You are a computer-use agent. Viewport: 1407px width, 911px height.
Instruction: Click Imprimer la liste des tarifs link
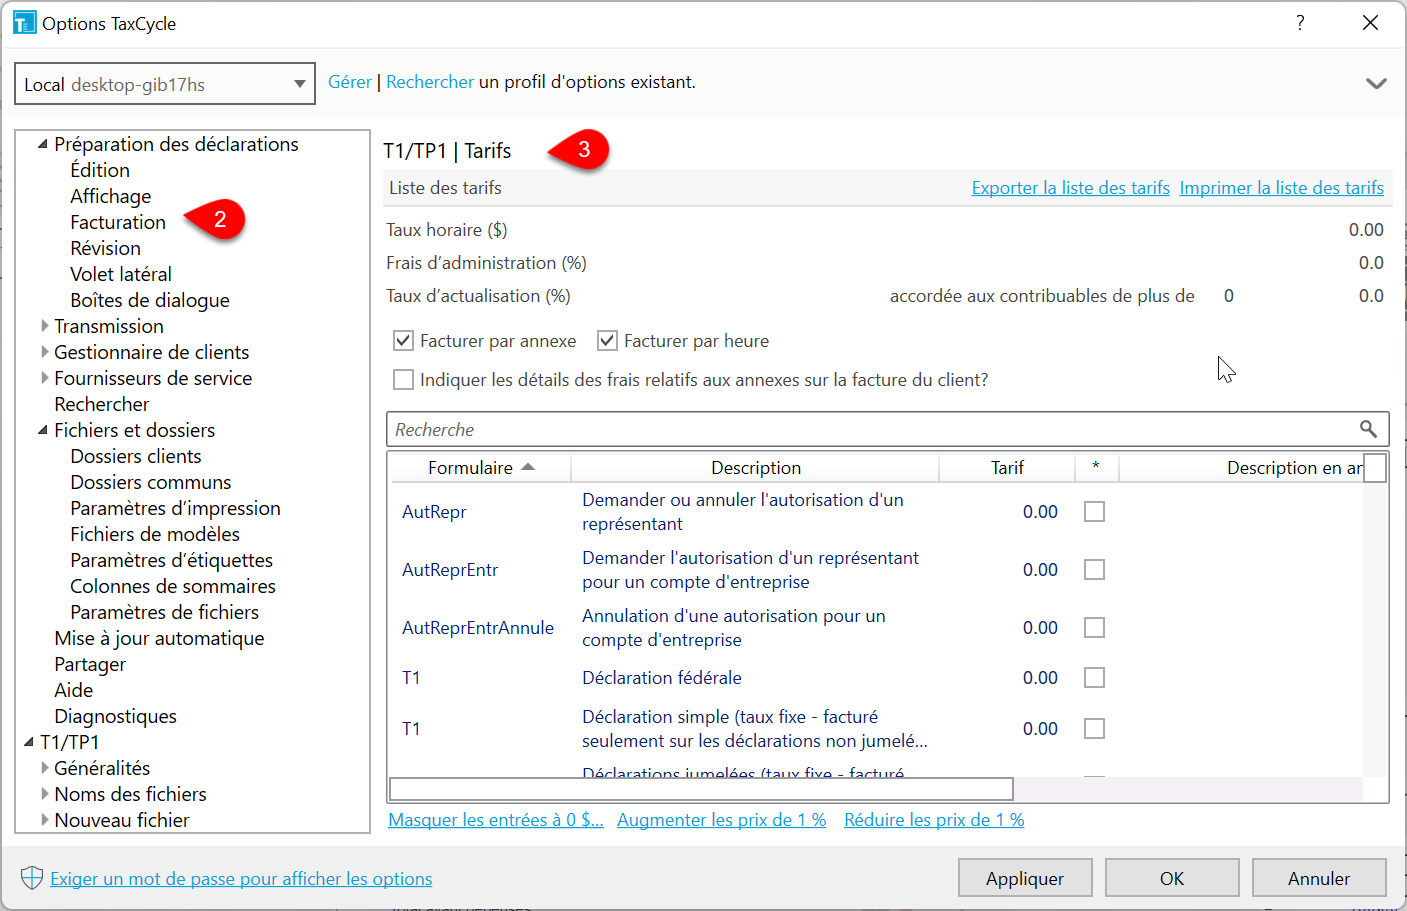click(1282, 188)
